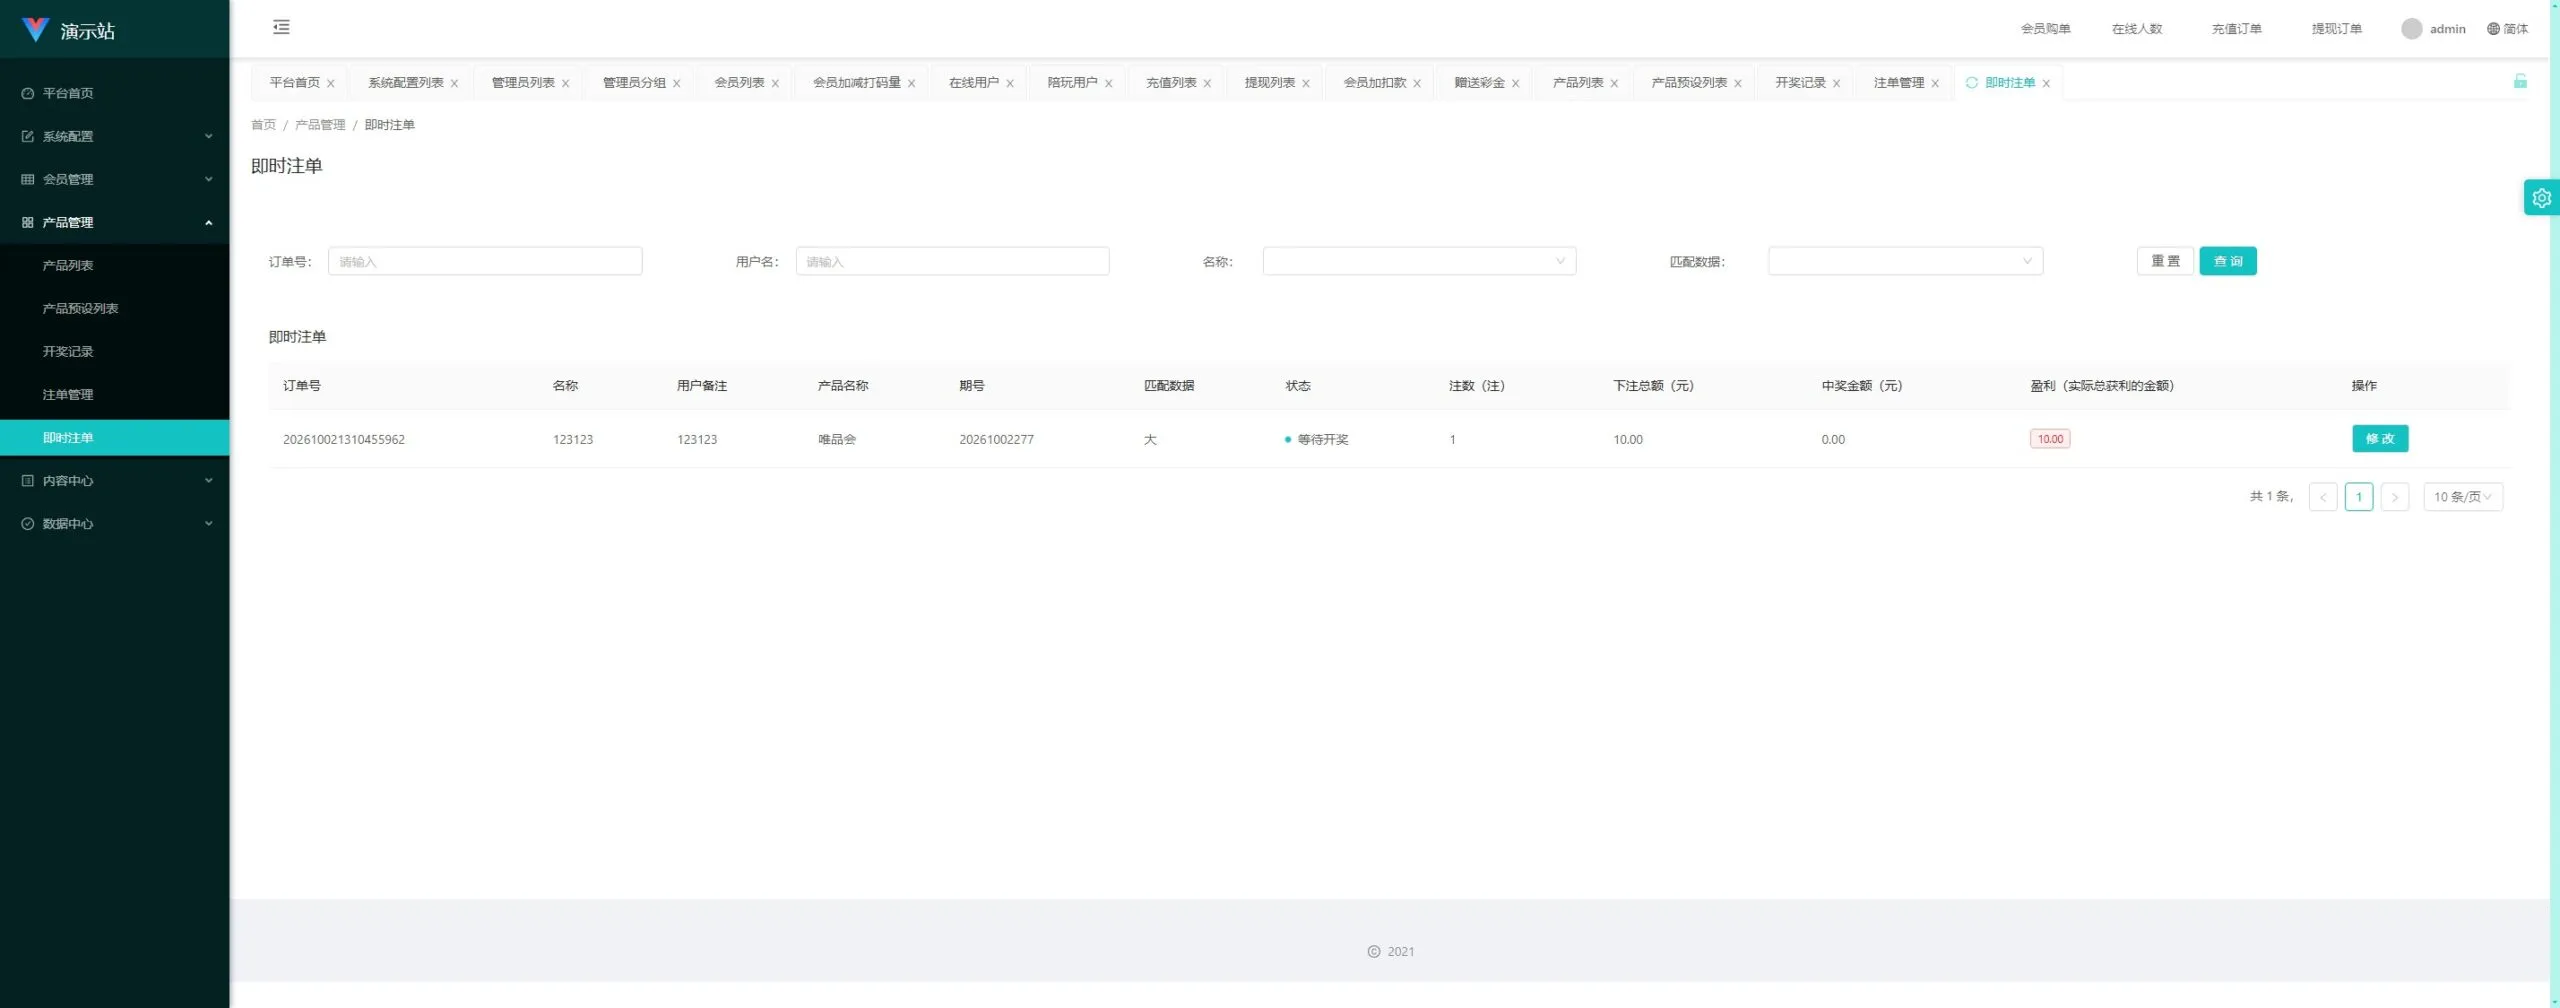
Task: Go to next page arrow in pagination
Action: click(x=2394, y=497)
